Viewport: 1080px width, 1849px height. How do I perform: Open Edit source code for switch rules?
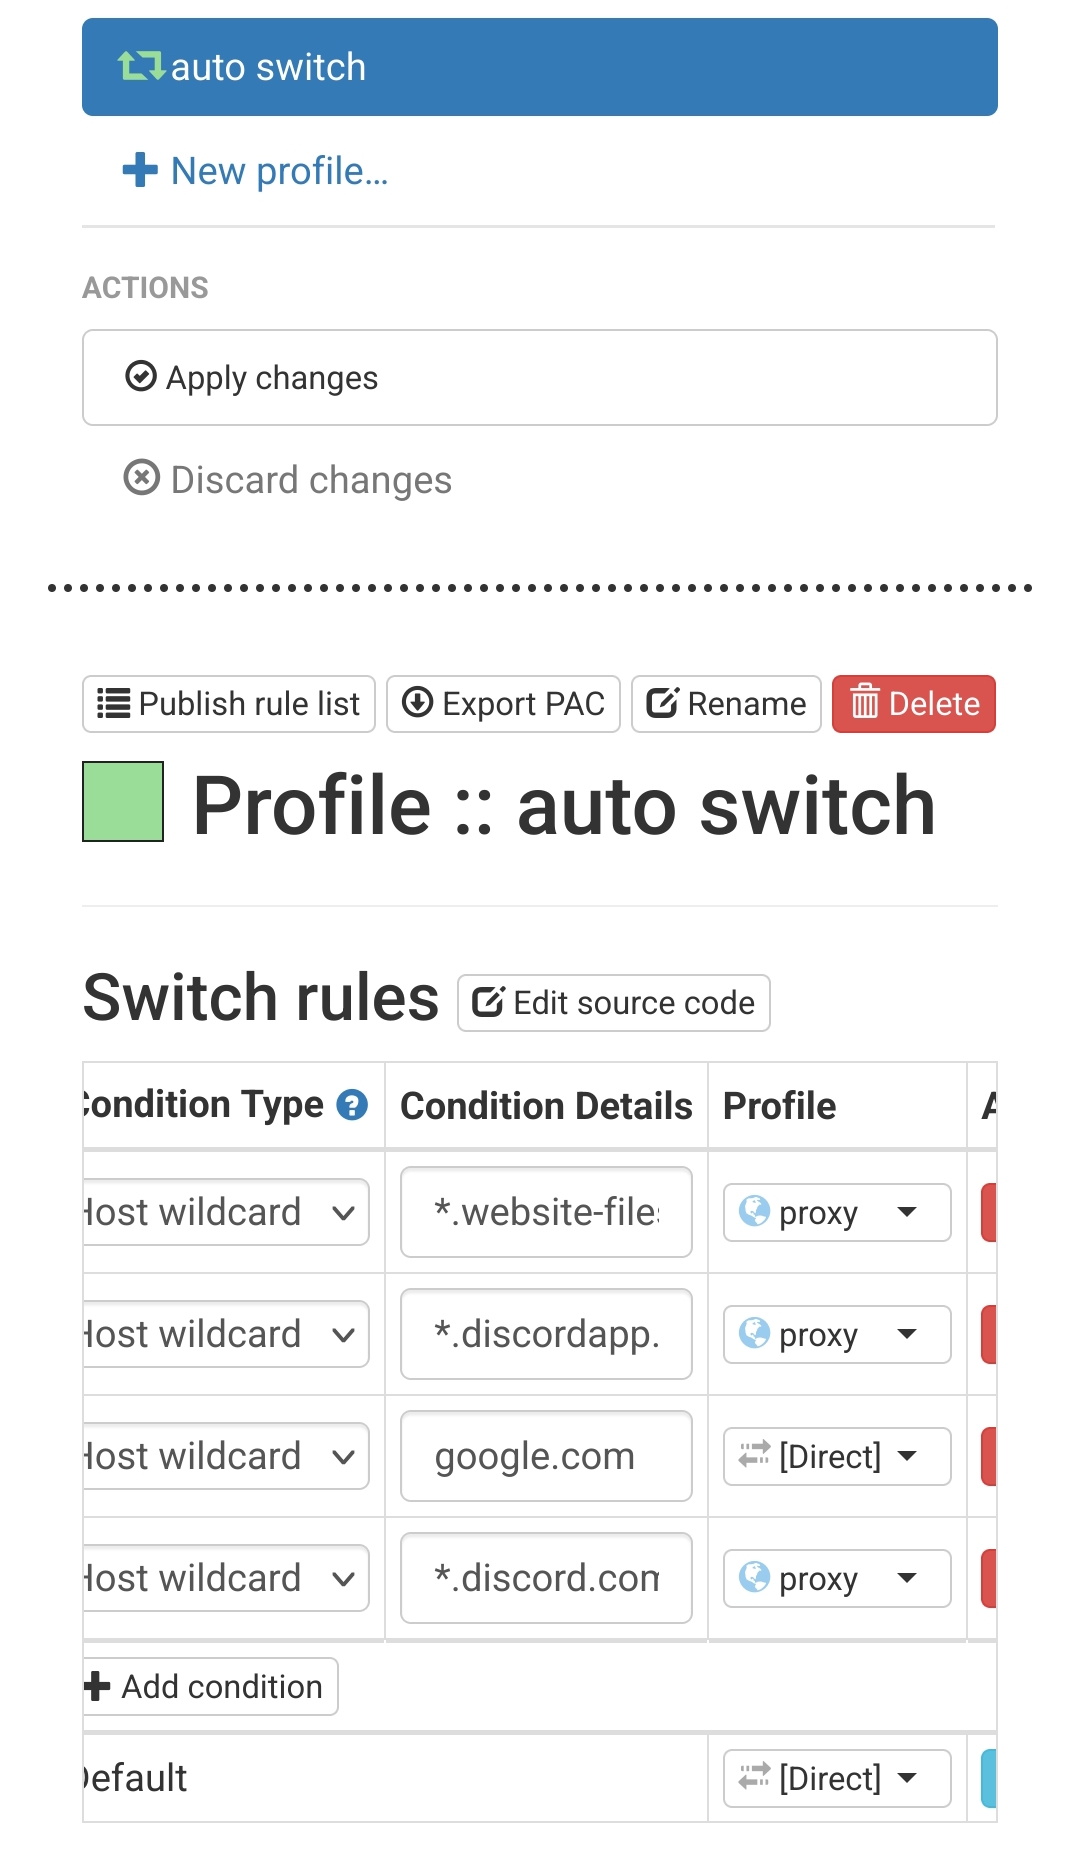coord(614,1003)
